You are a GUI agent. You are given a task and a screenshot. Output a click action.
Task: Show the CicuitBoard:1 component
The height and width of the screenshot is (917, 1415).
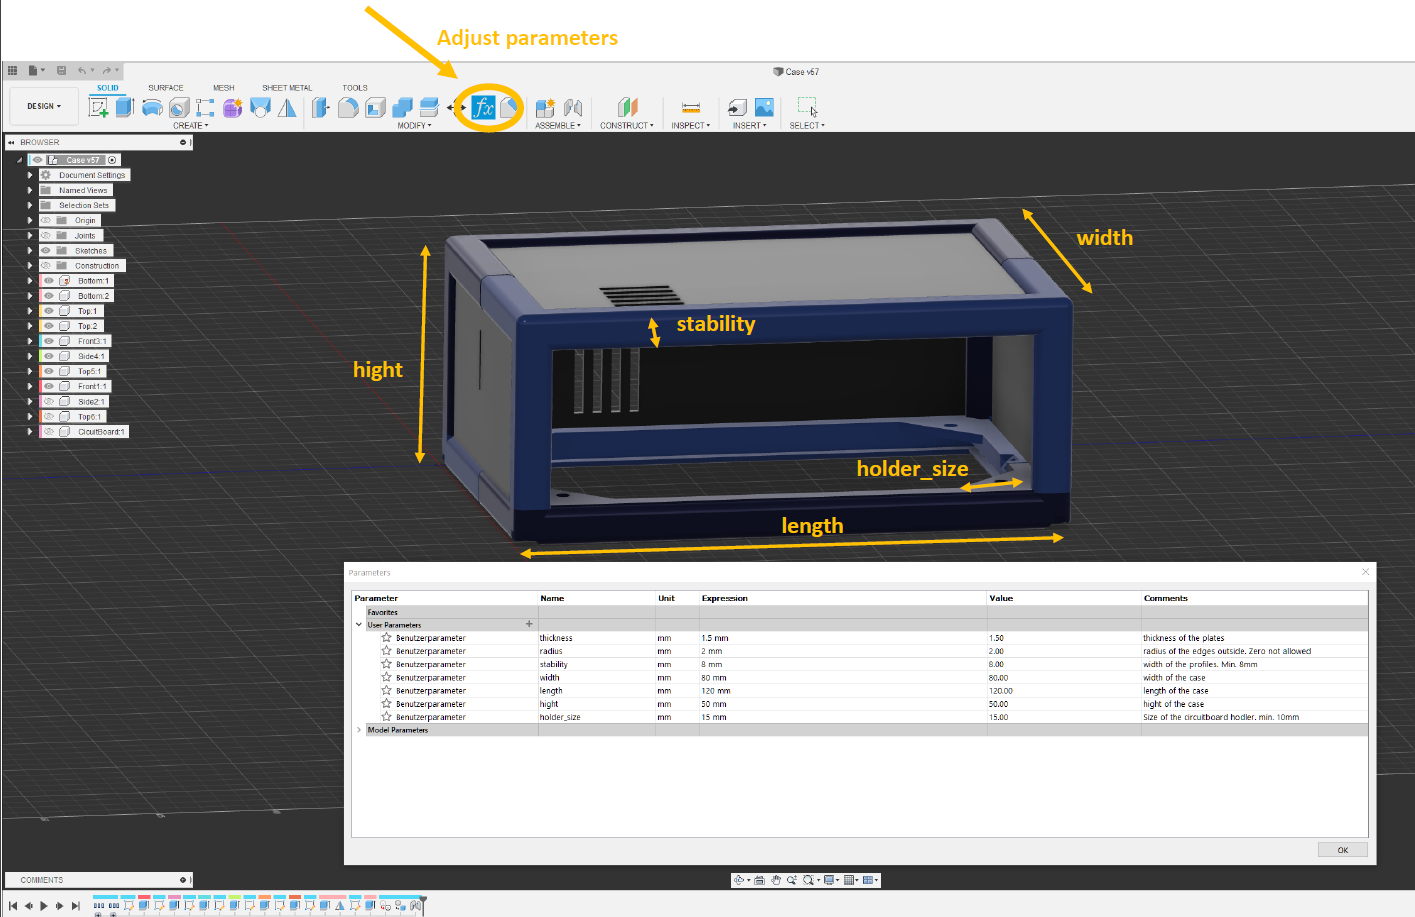tap(48, 432)
